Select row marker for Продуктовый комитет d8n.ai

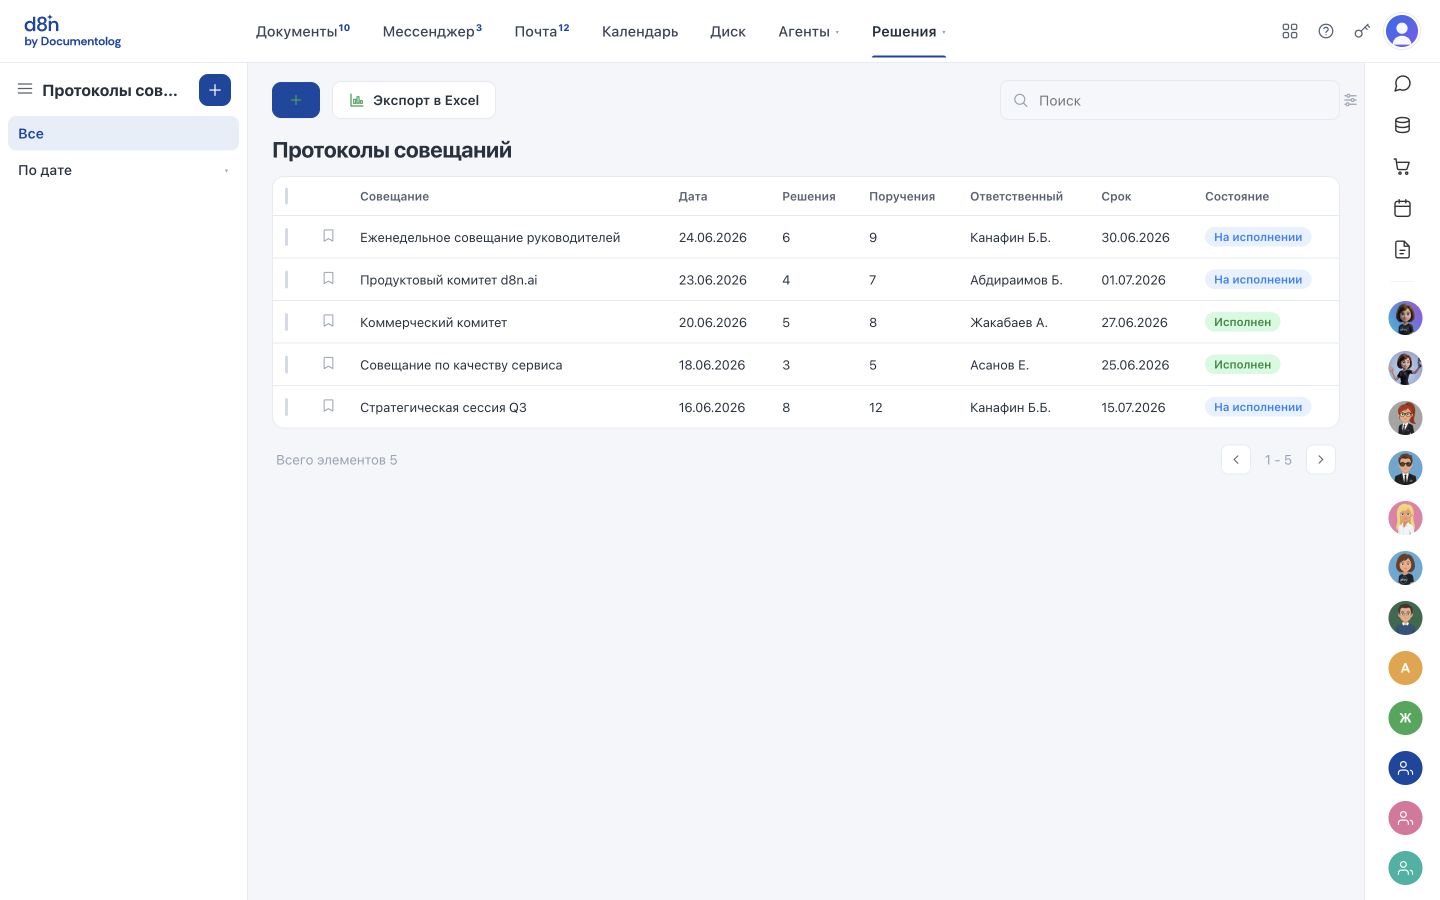[x=286, y=280]
